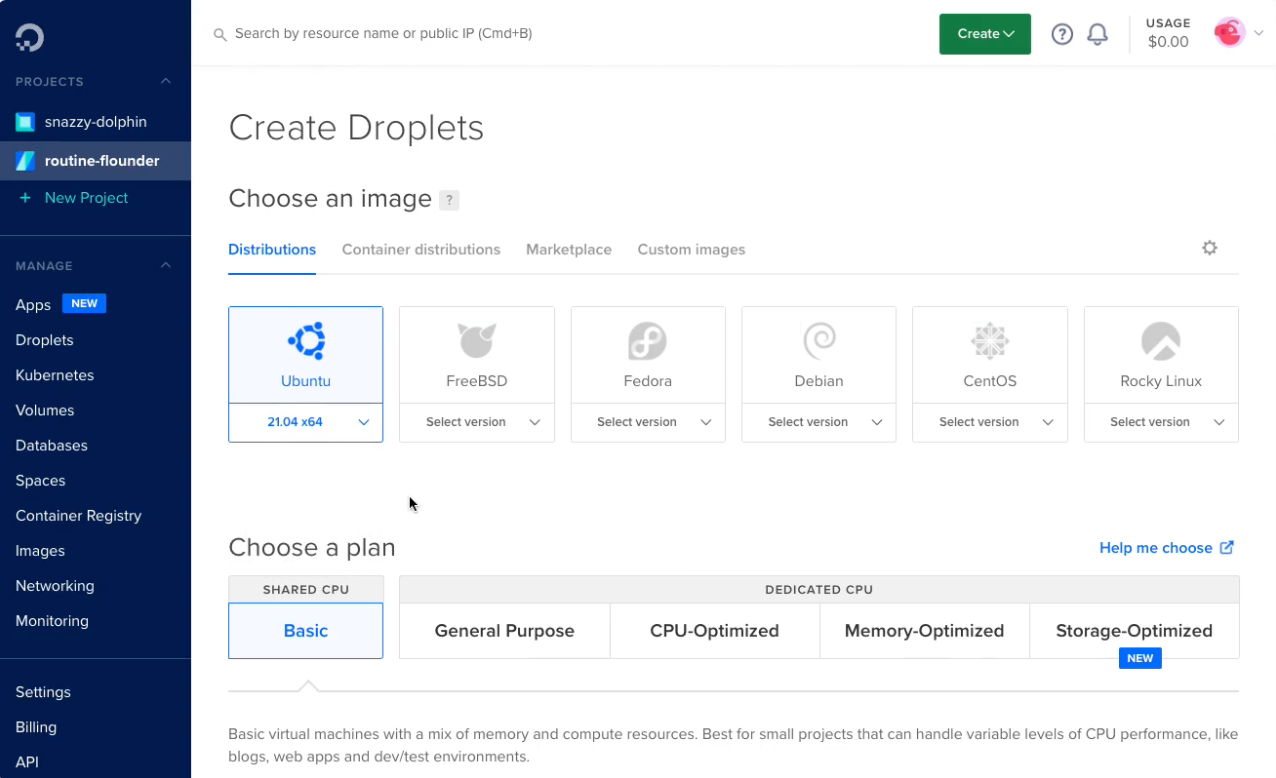Click the green Create button
This screenshot has height=778, width=1276.
985,34
